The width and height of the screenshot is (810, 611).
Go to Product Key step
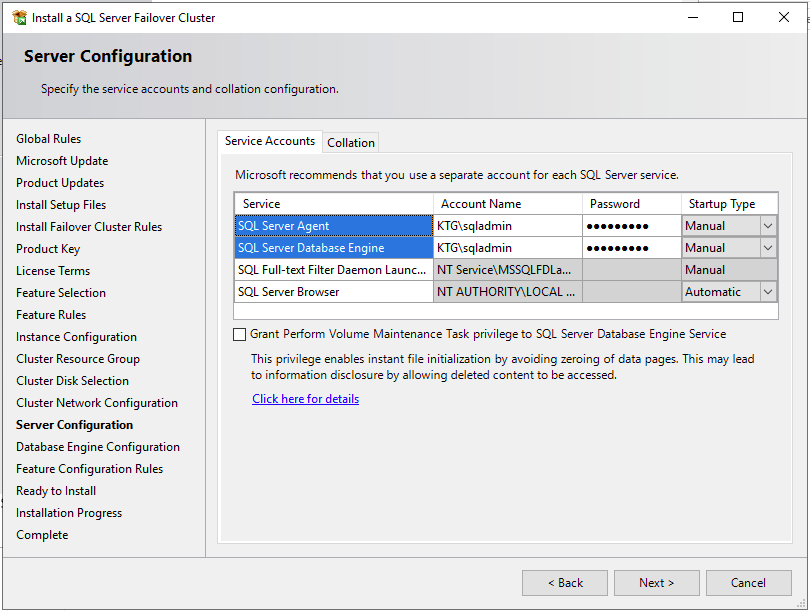tap(48, 249)
